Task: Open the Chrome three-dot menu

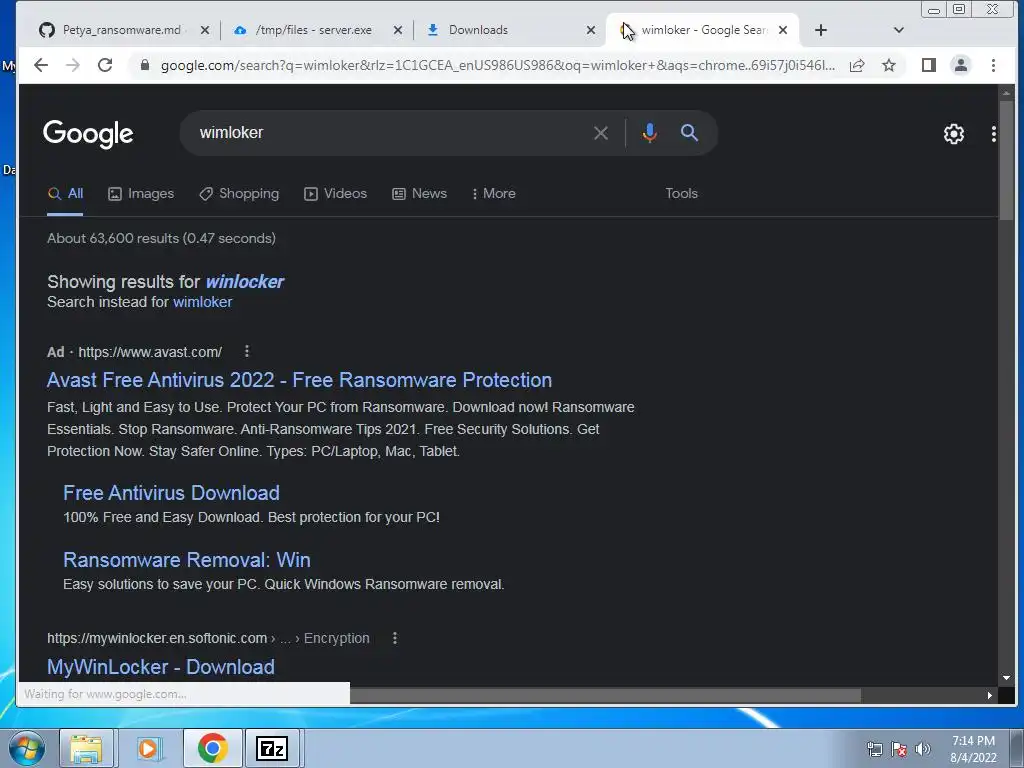Action: coord(993,65)
